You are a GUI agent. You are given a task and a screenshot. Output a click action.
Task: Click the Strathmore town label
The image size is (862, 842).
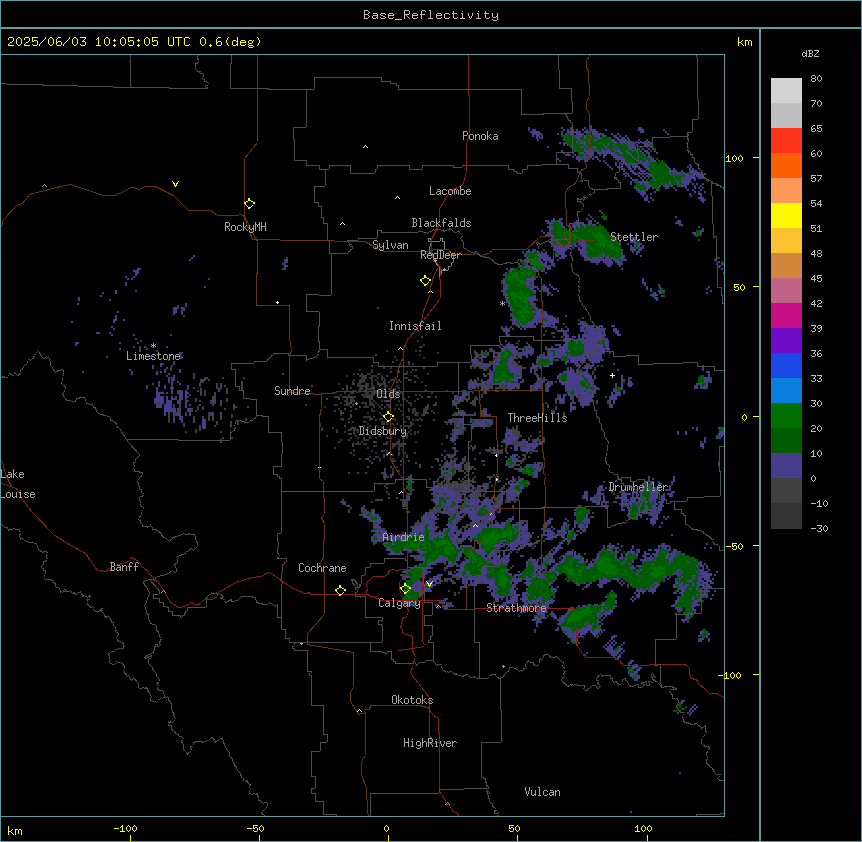click(516, 608)
